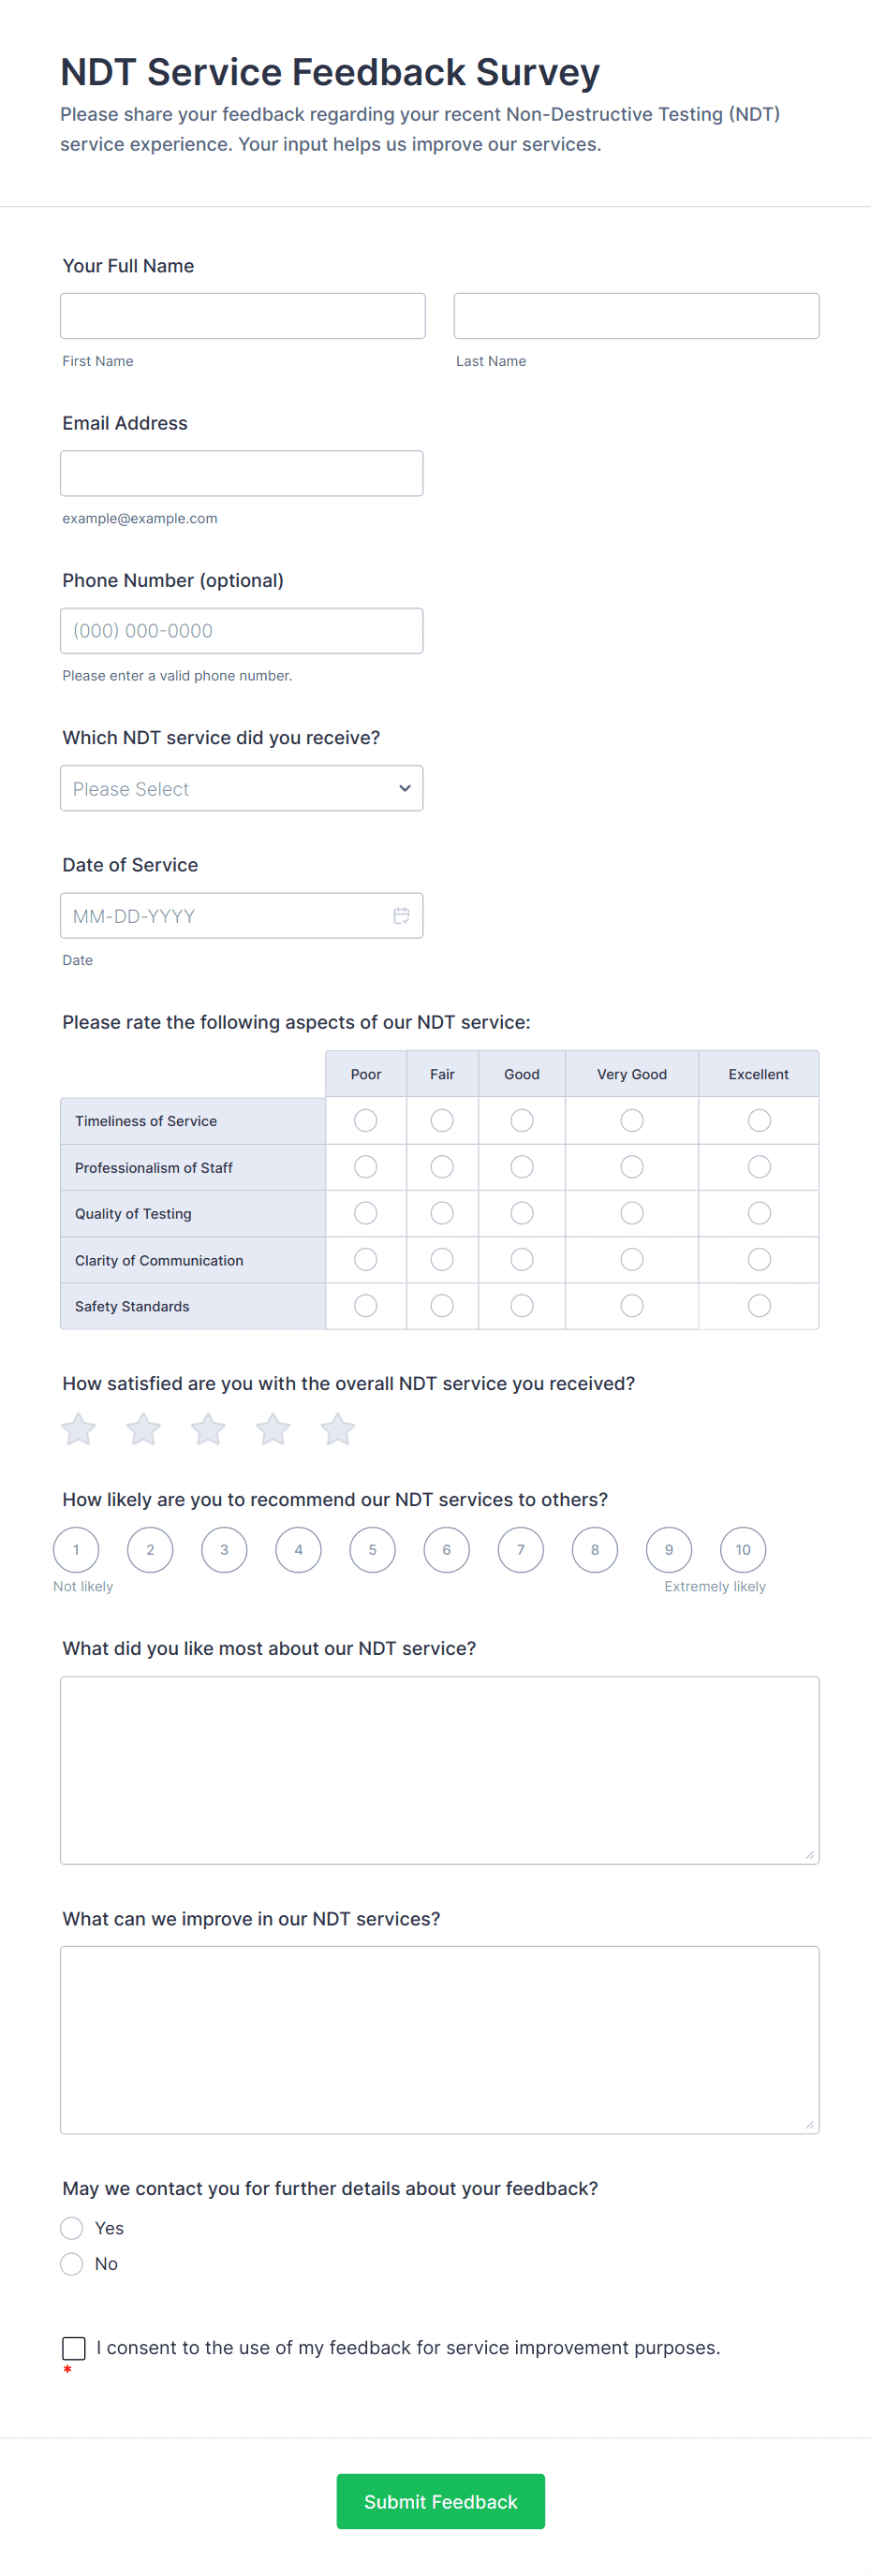871x2576 pixels.
Task: Submit Feedback with the green button
Action: [440, 2501]
